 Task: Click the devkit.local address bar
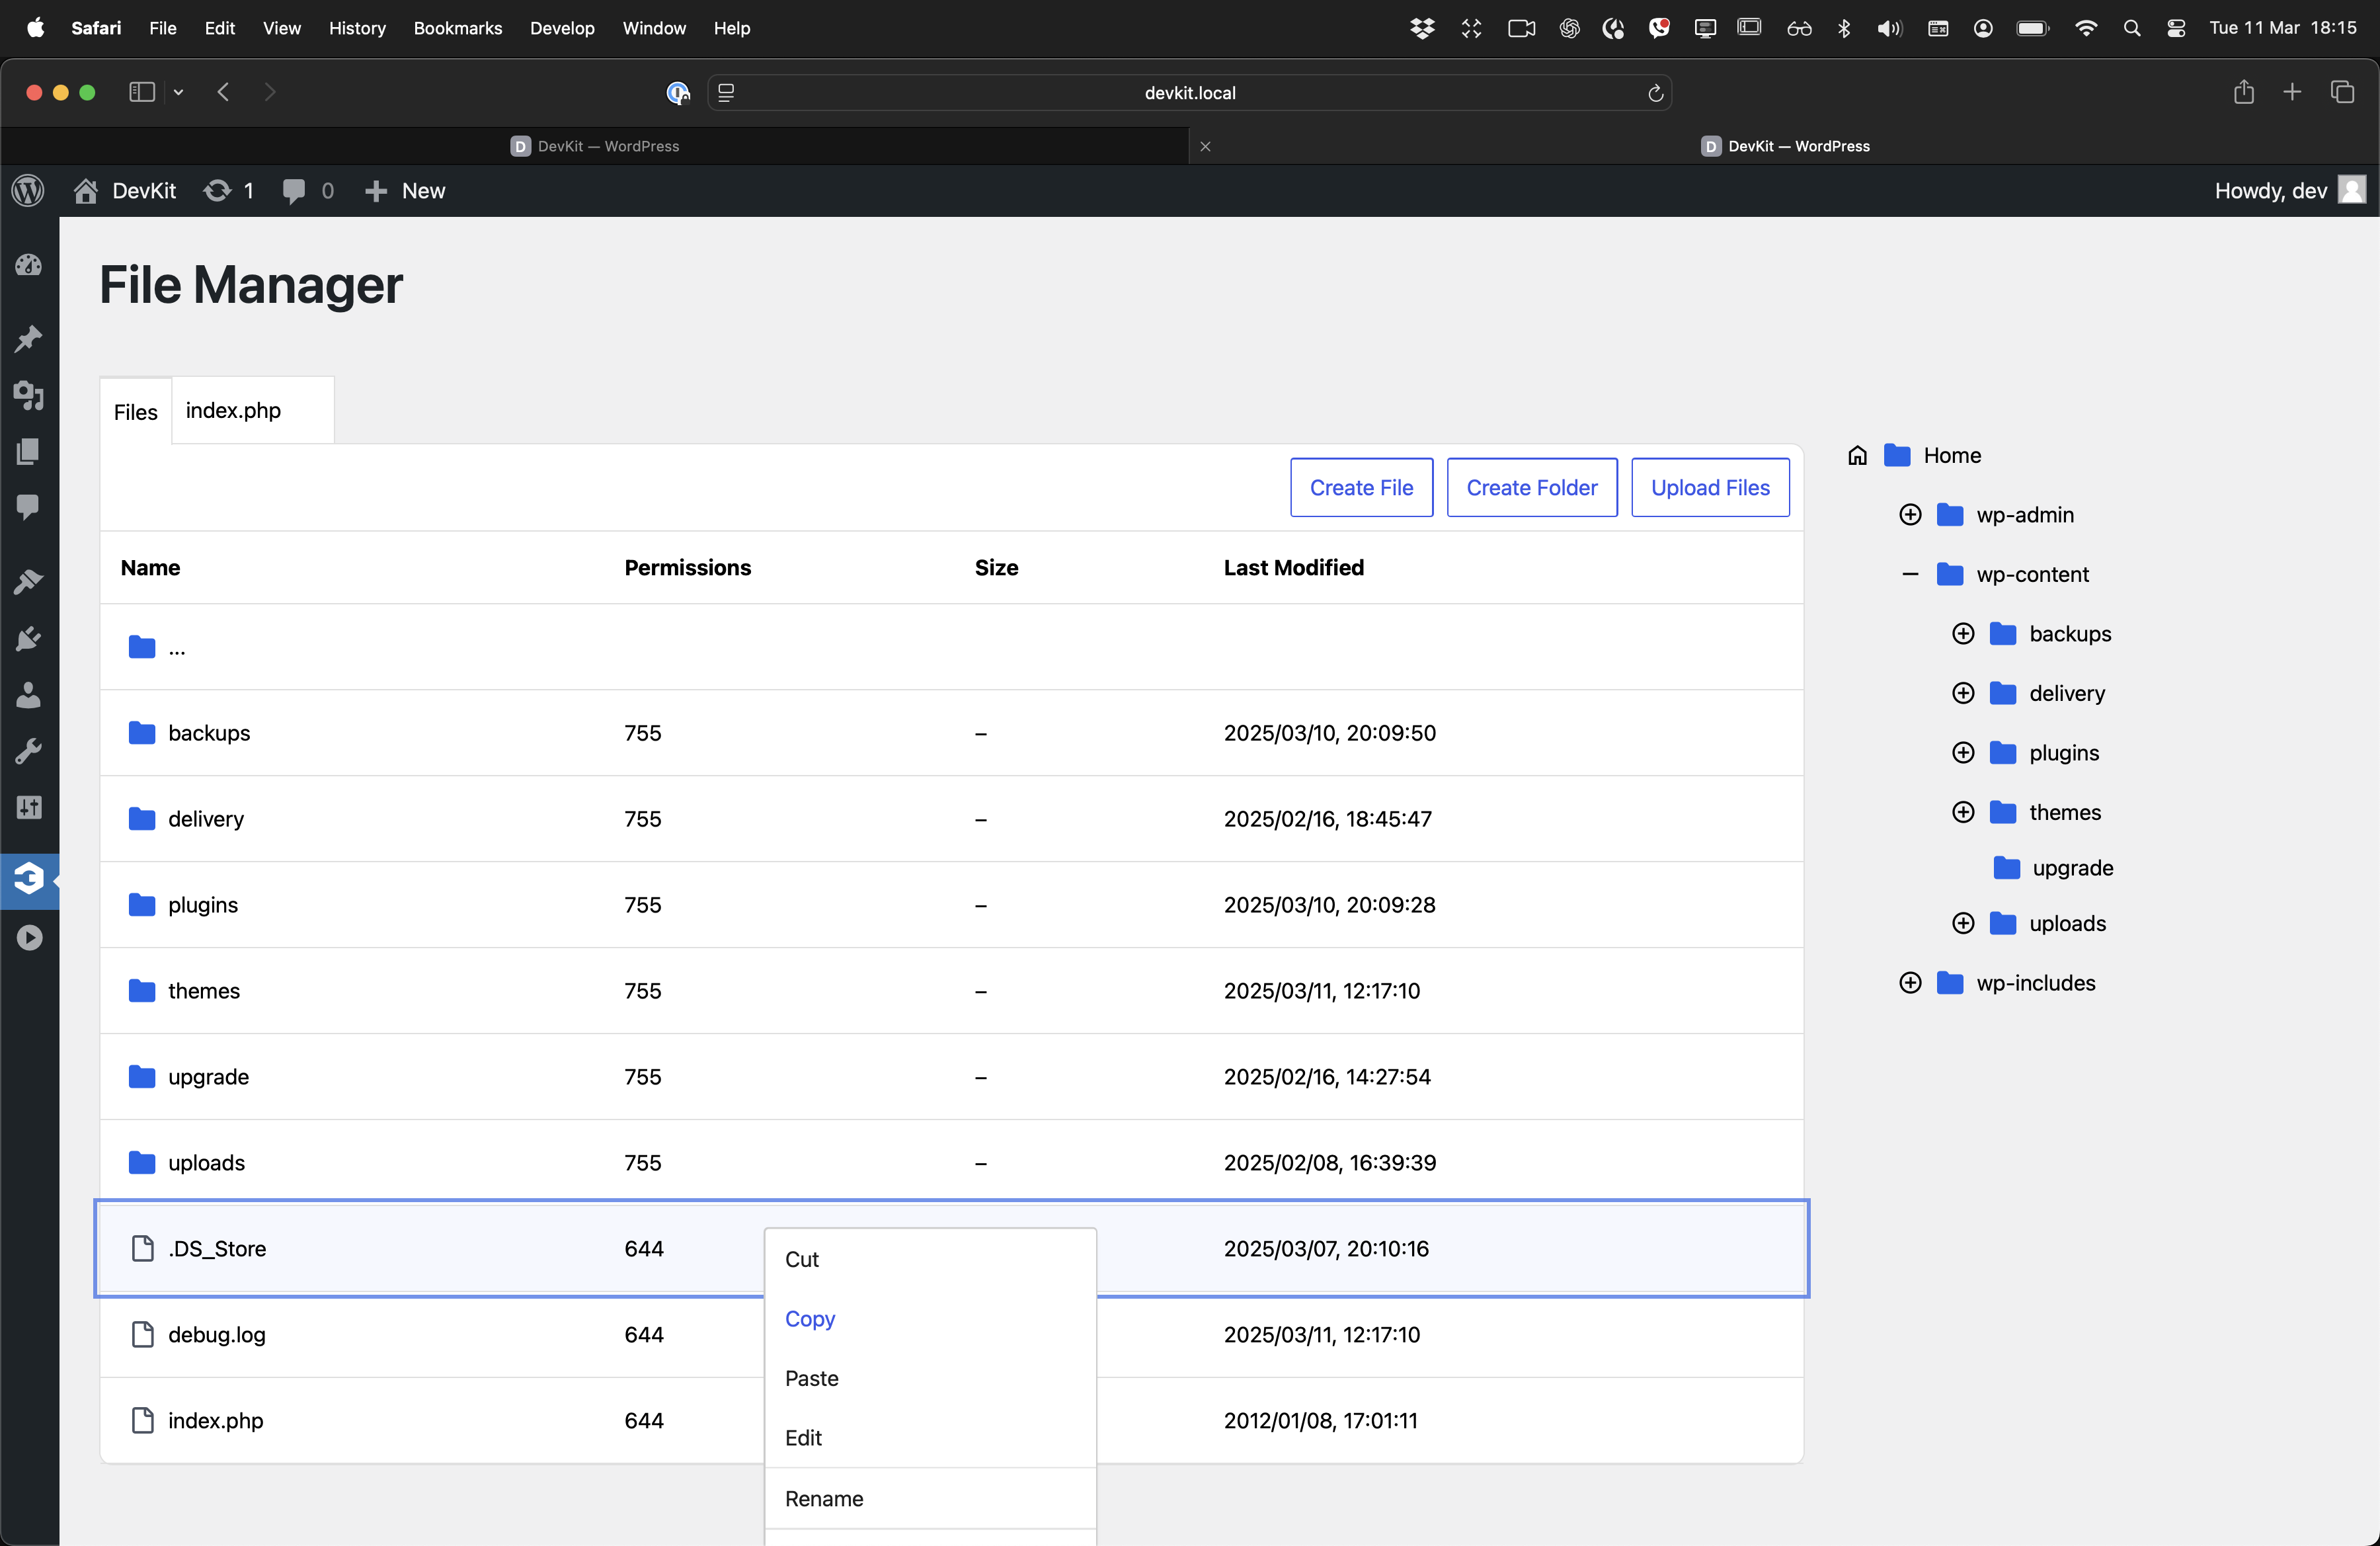click(x=1189, y=93)
